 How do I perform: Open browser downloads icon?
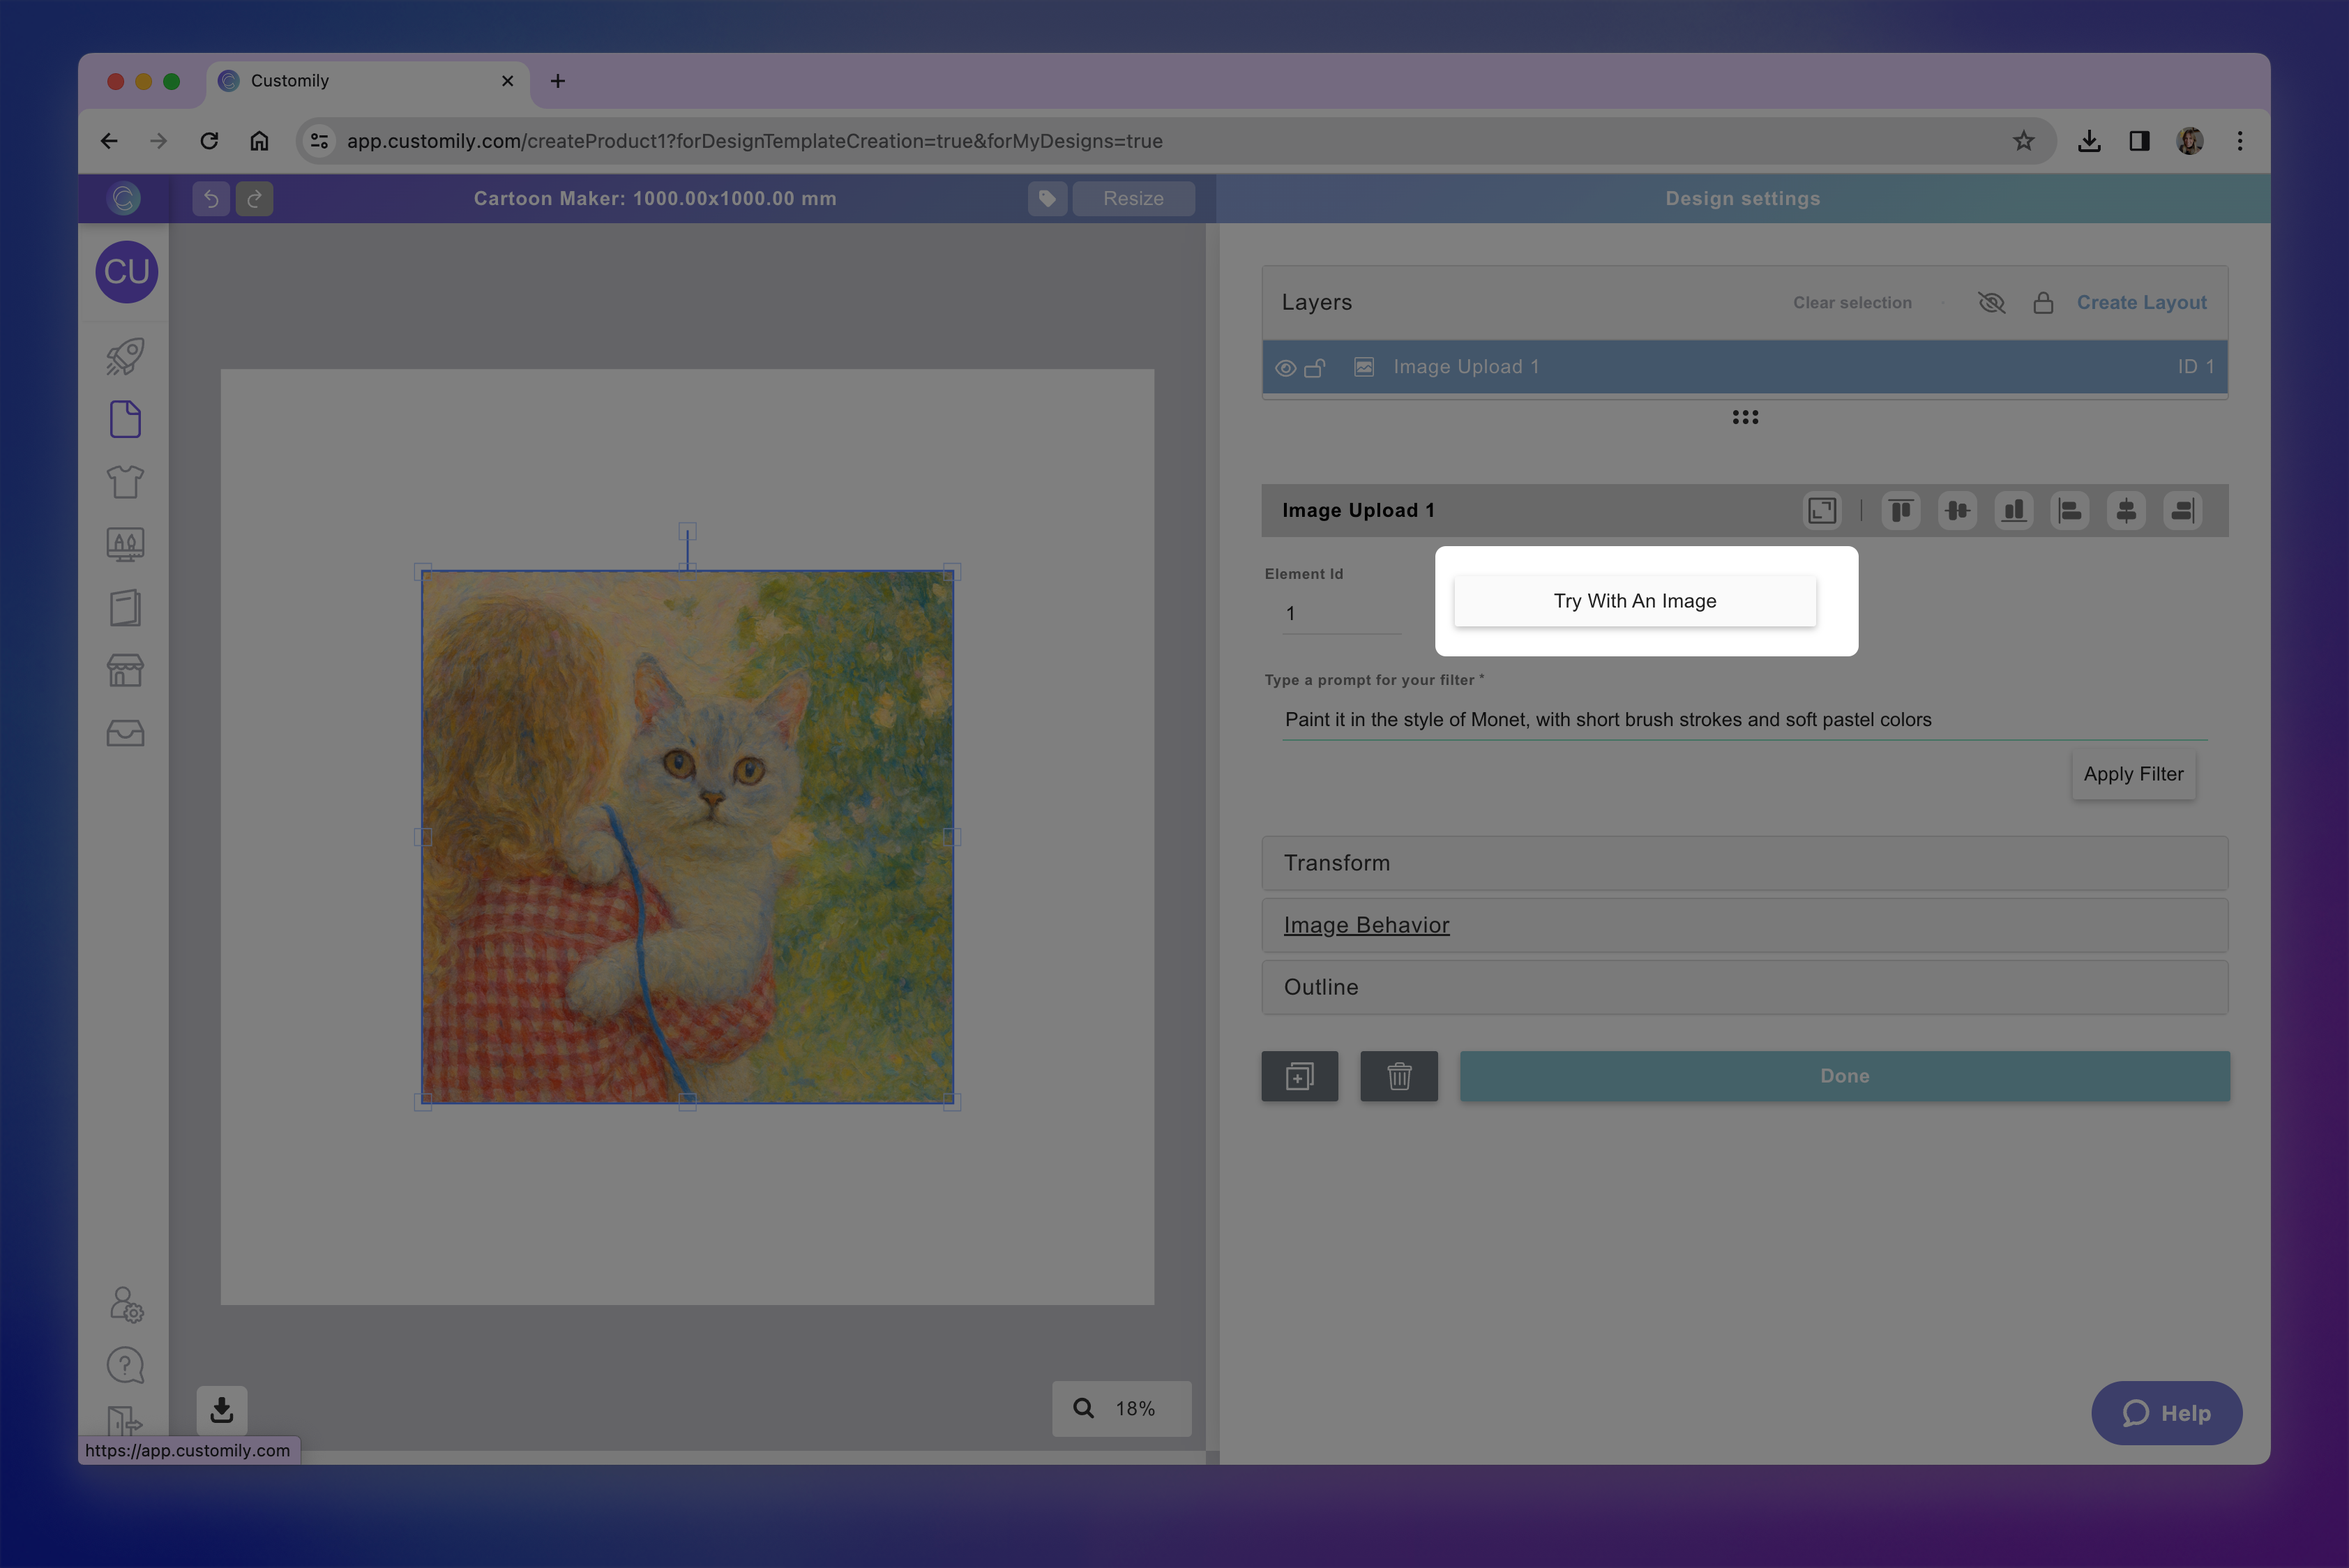pos(2089,141)
